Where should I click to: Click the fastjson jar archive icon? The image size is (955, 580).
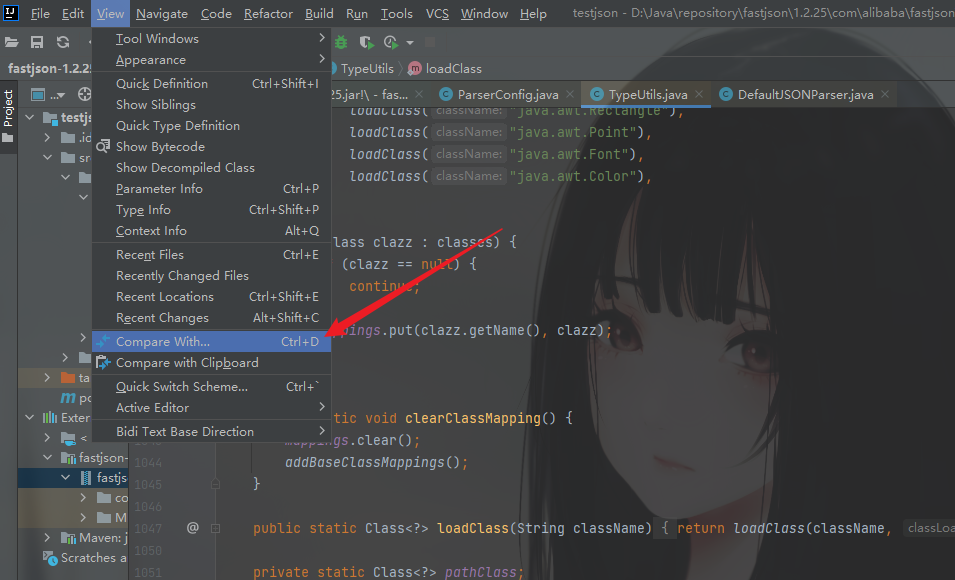(x=86, y=478)
